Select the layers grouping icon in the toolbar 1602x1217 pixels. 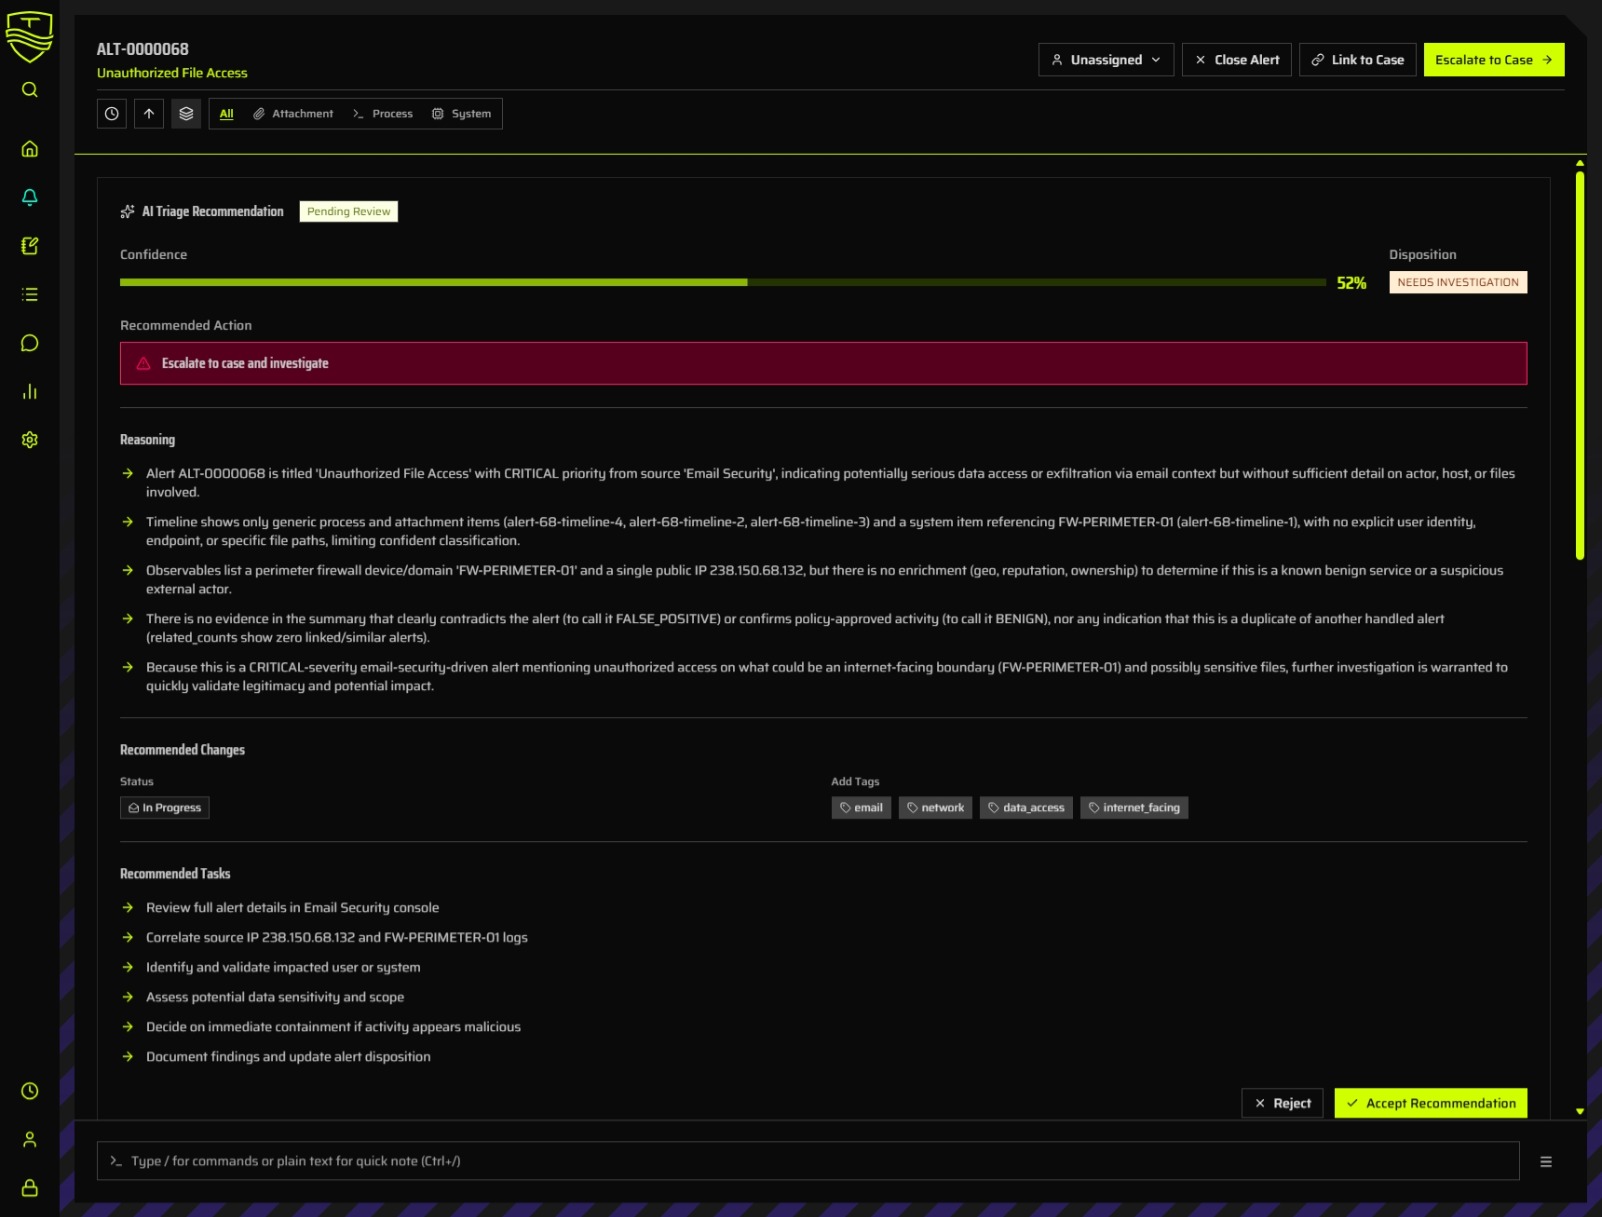pos(185,113)
